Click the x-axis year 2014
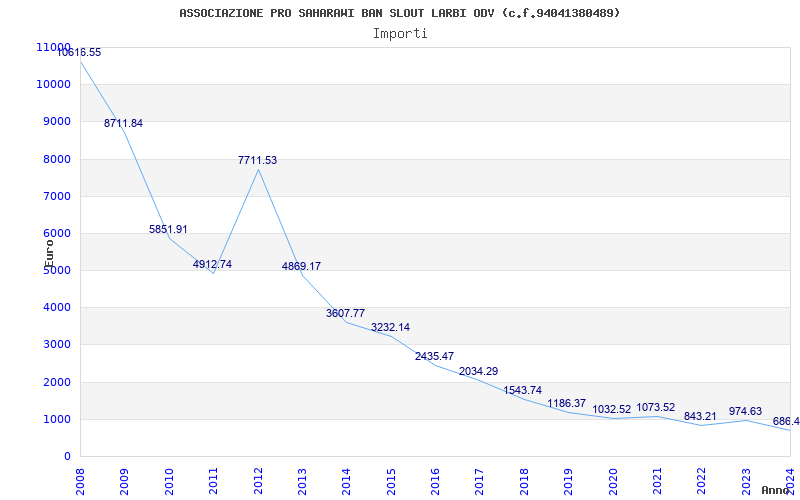The width and height of the screenshot is (800, 500). coord(346,482)
